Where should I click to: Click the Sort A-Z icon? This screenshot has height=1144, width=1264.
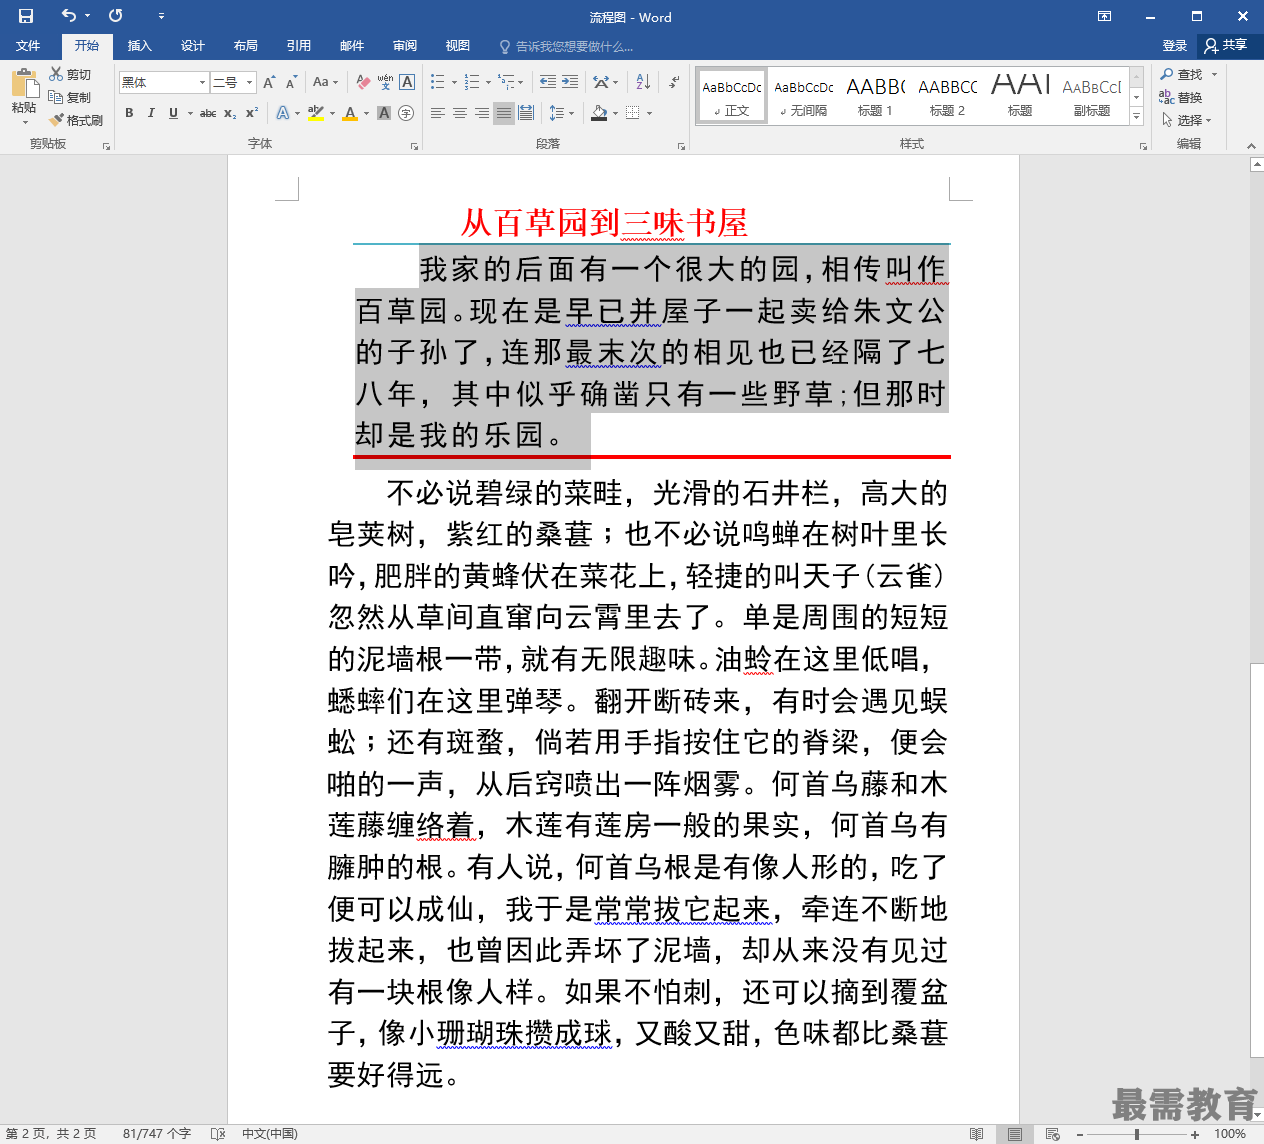[643, 82]
